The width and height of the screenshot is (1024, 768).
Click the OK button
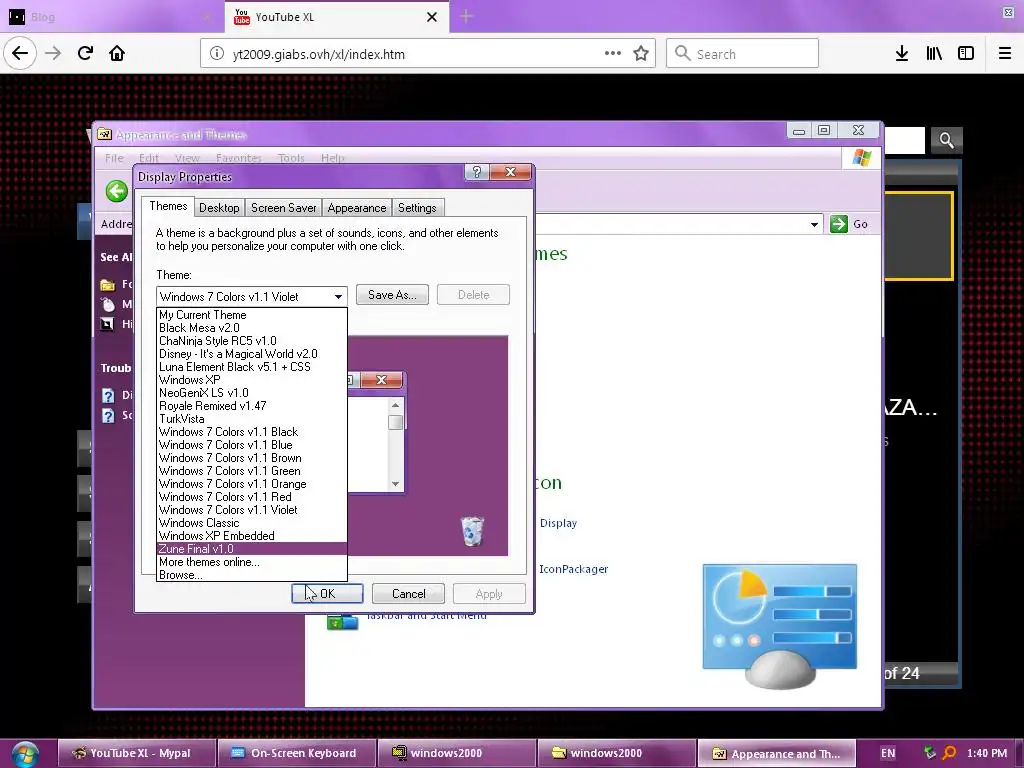[327, 594]
